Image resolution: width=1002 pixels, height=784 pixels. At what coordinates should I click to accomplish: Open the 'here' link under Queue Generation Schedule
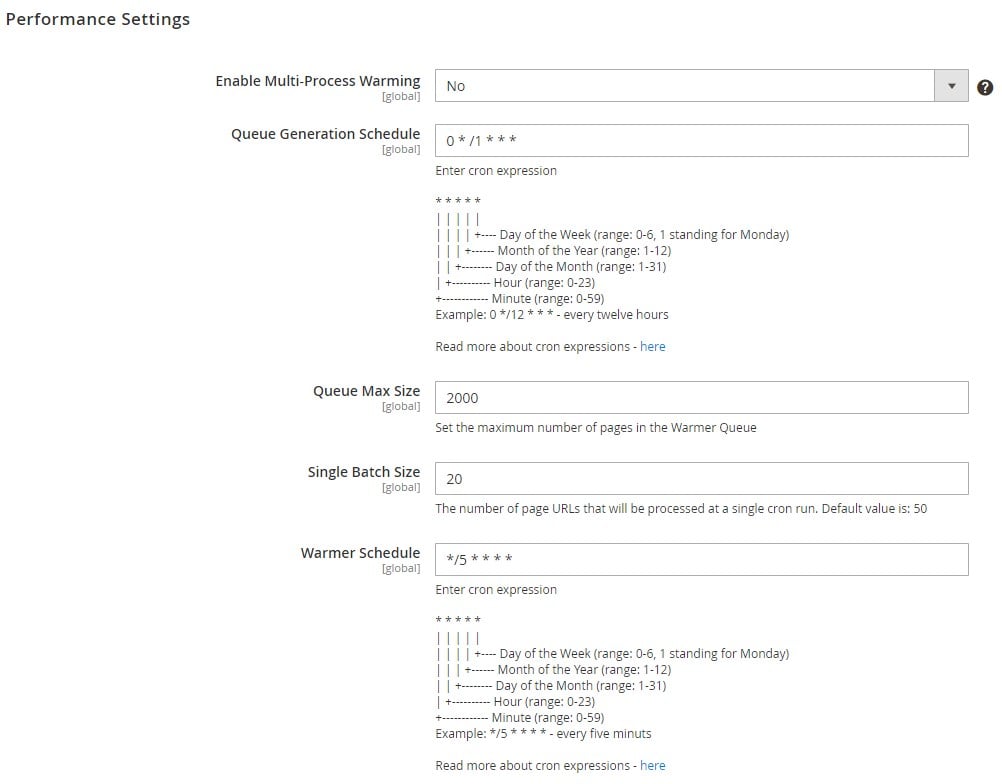pyautogui.click(x=652, y=346)
